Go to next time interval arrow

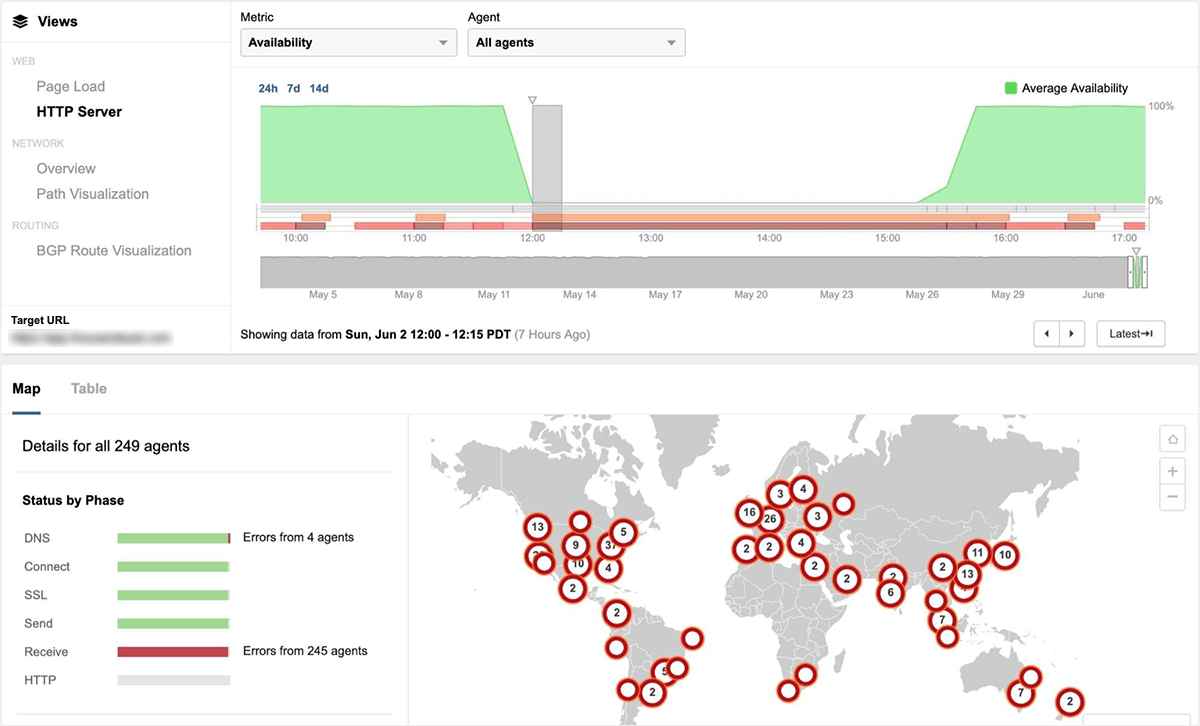[1072, 334]
